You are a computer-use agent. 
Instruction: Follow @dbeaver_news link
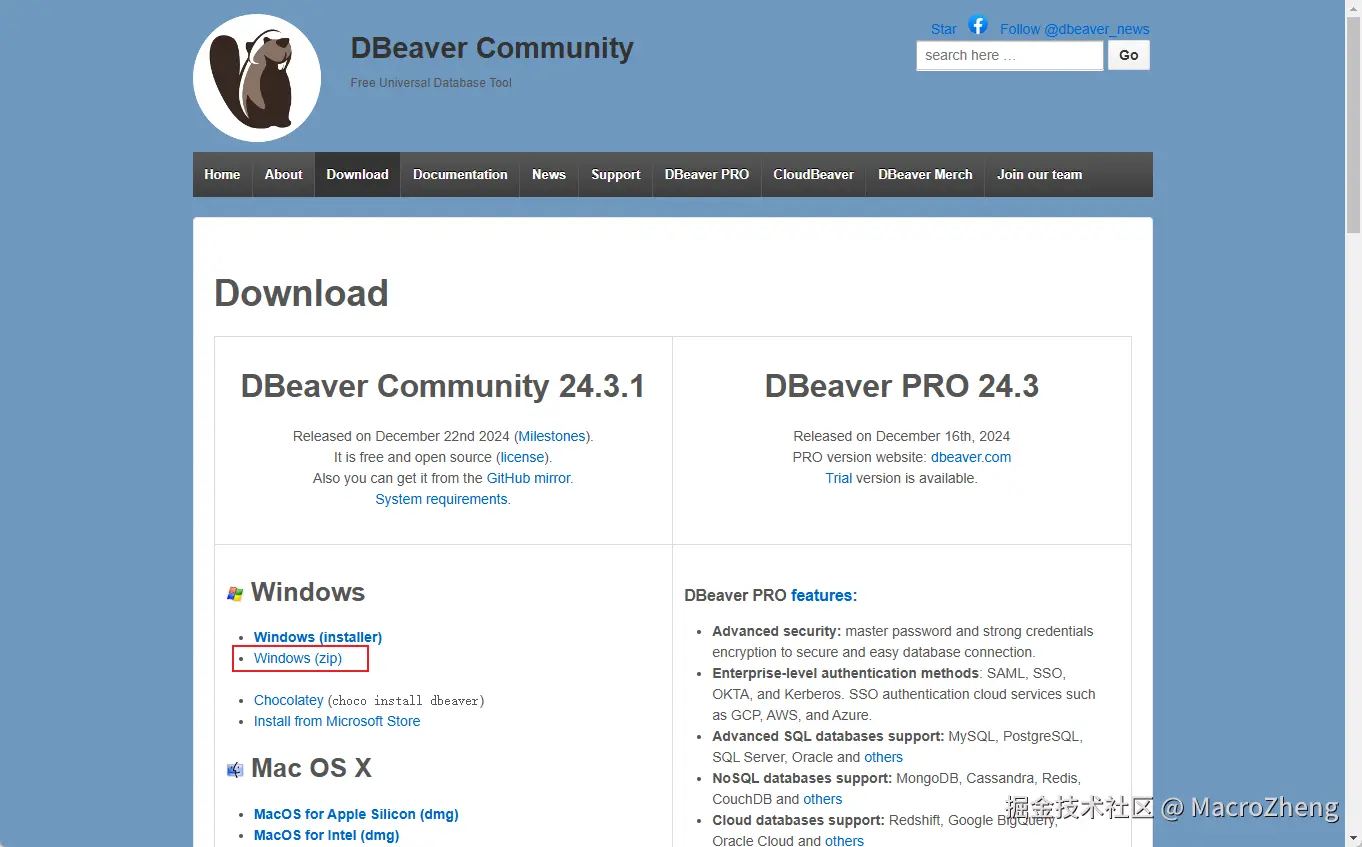pos(1074,29)
